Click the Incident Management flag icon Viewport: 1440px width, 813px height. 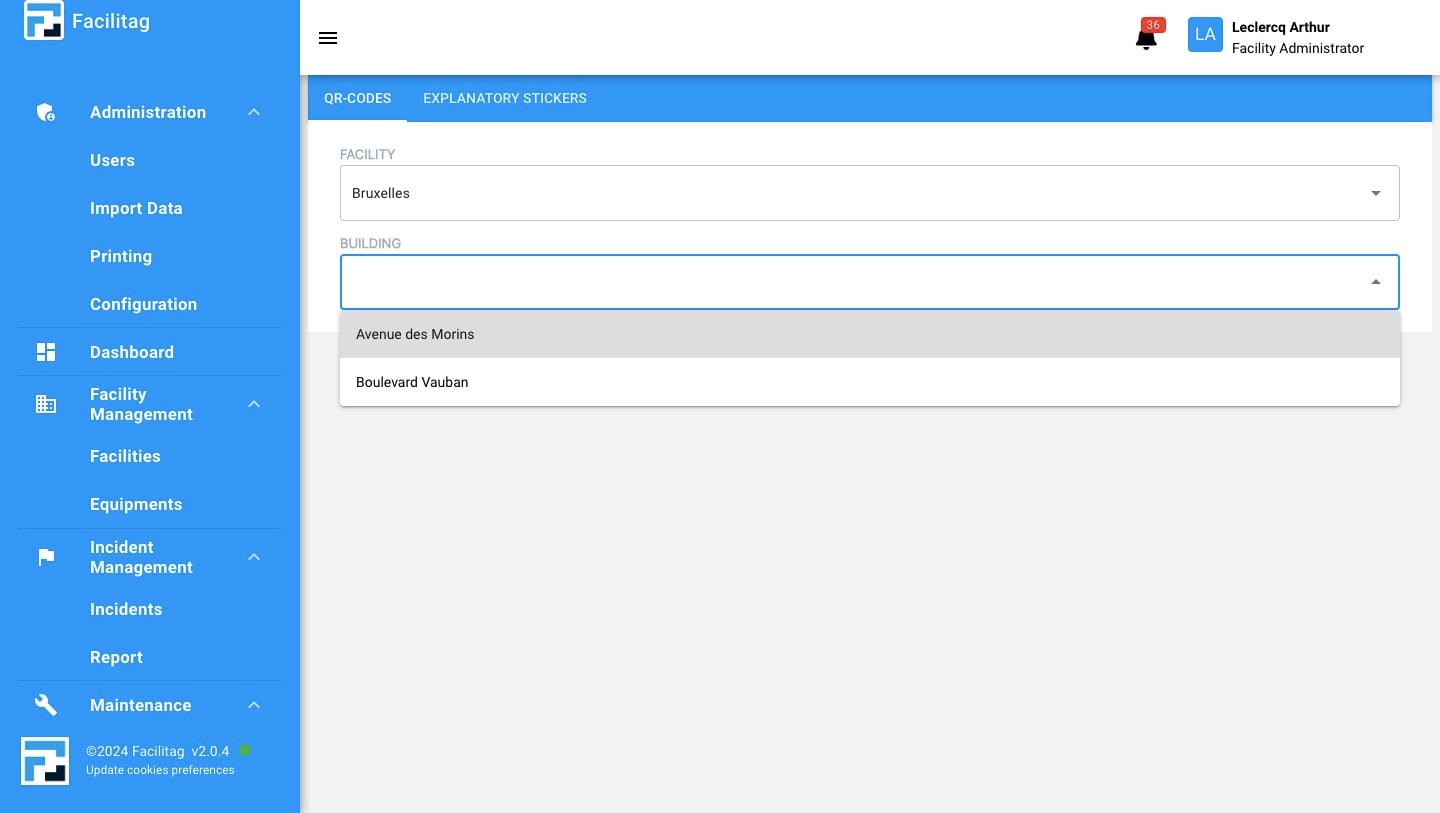pos(46,557)
